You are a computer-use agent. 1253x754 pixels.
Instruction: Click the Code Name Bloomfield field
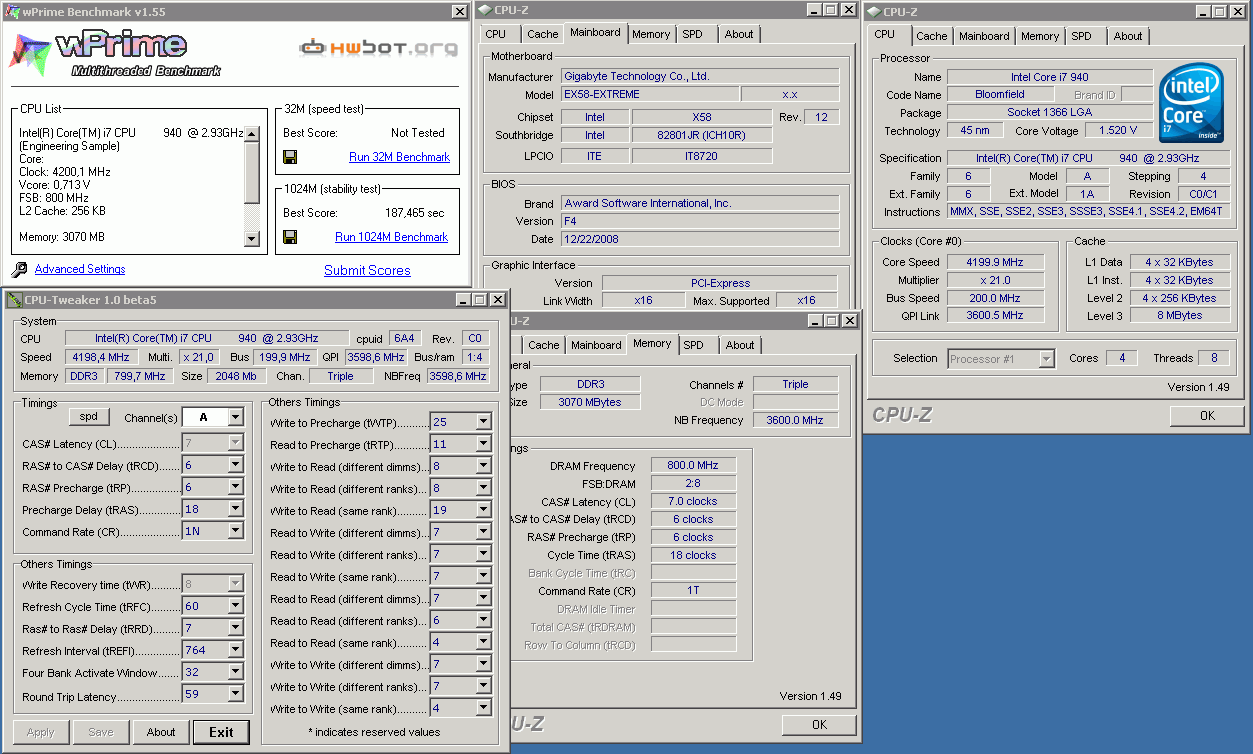[1000, 94]
